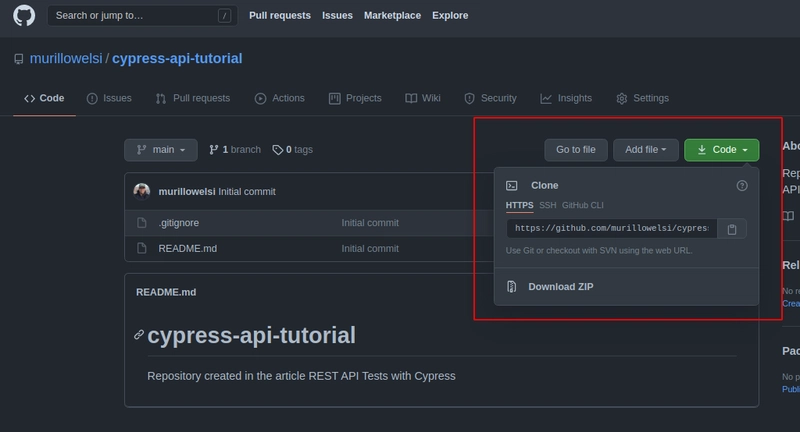
Task: Open Initial commit link in .gitignore row
Action: (370, 223)
